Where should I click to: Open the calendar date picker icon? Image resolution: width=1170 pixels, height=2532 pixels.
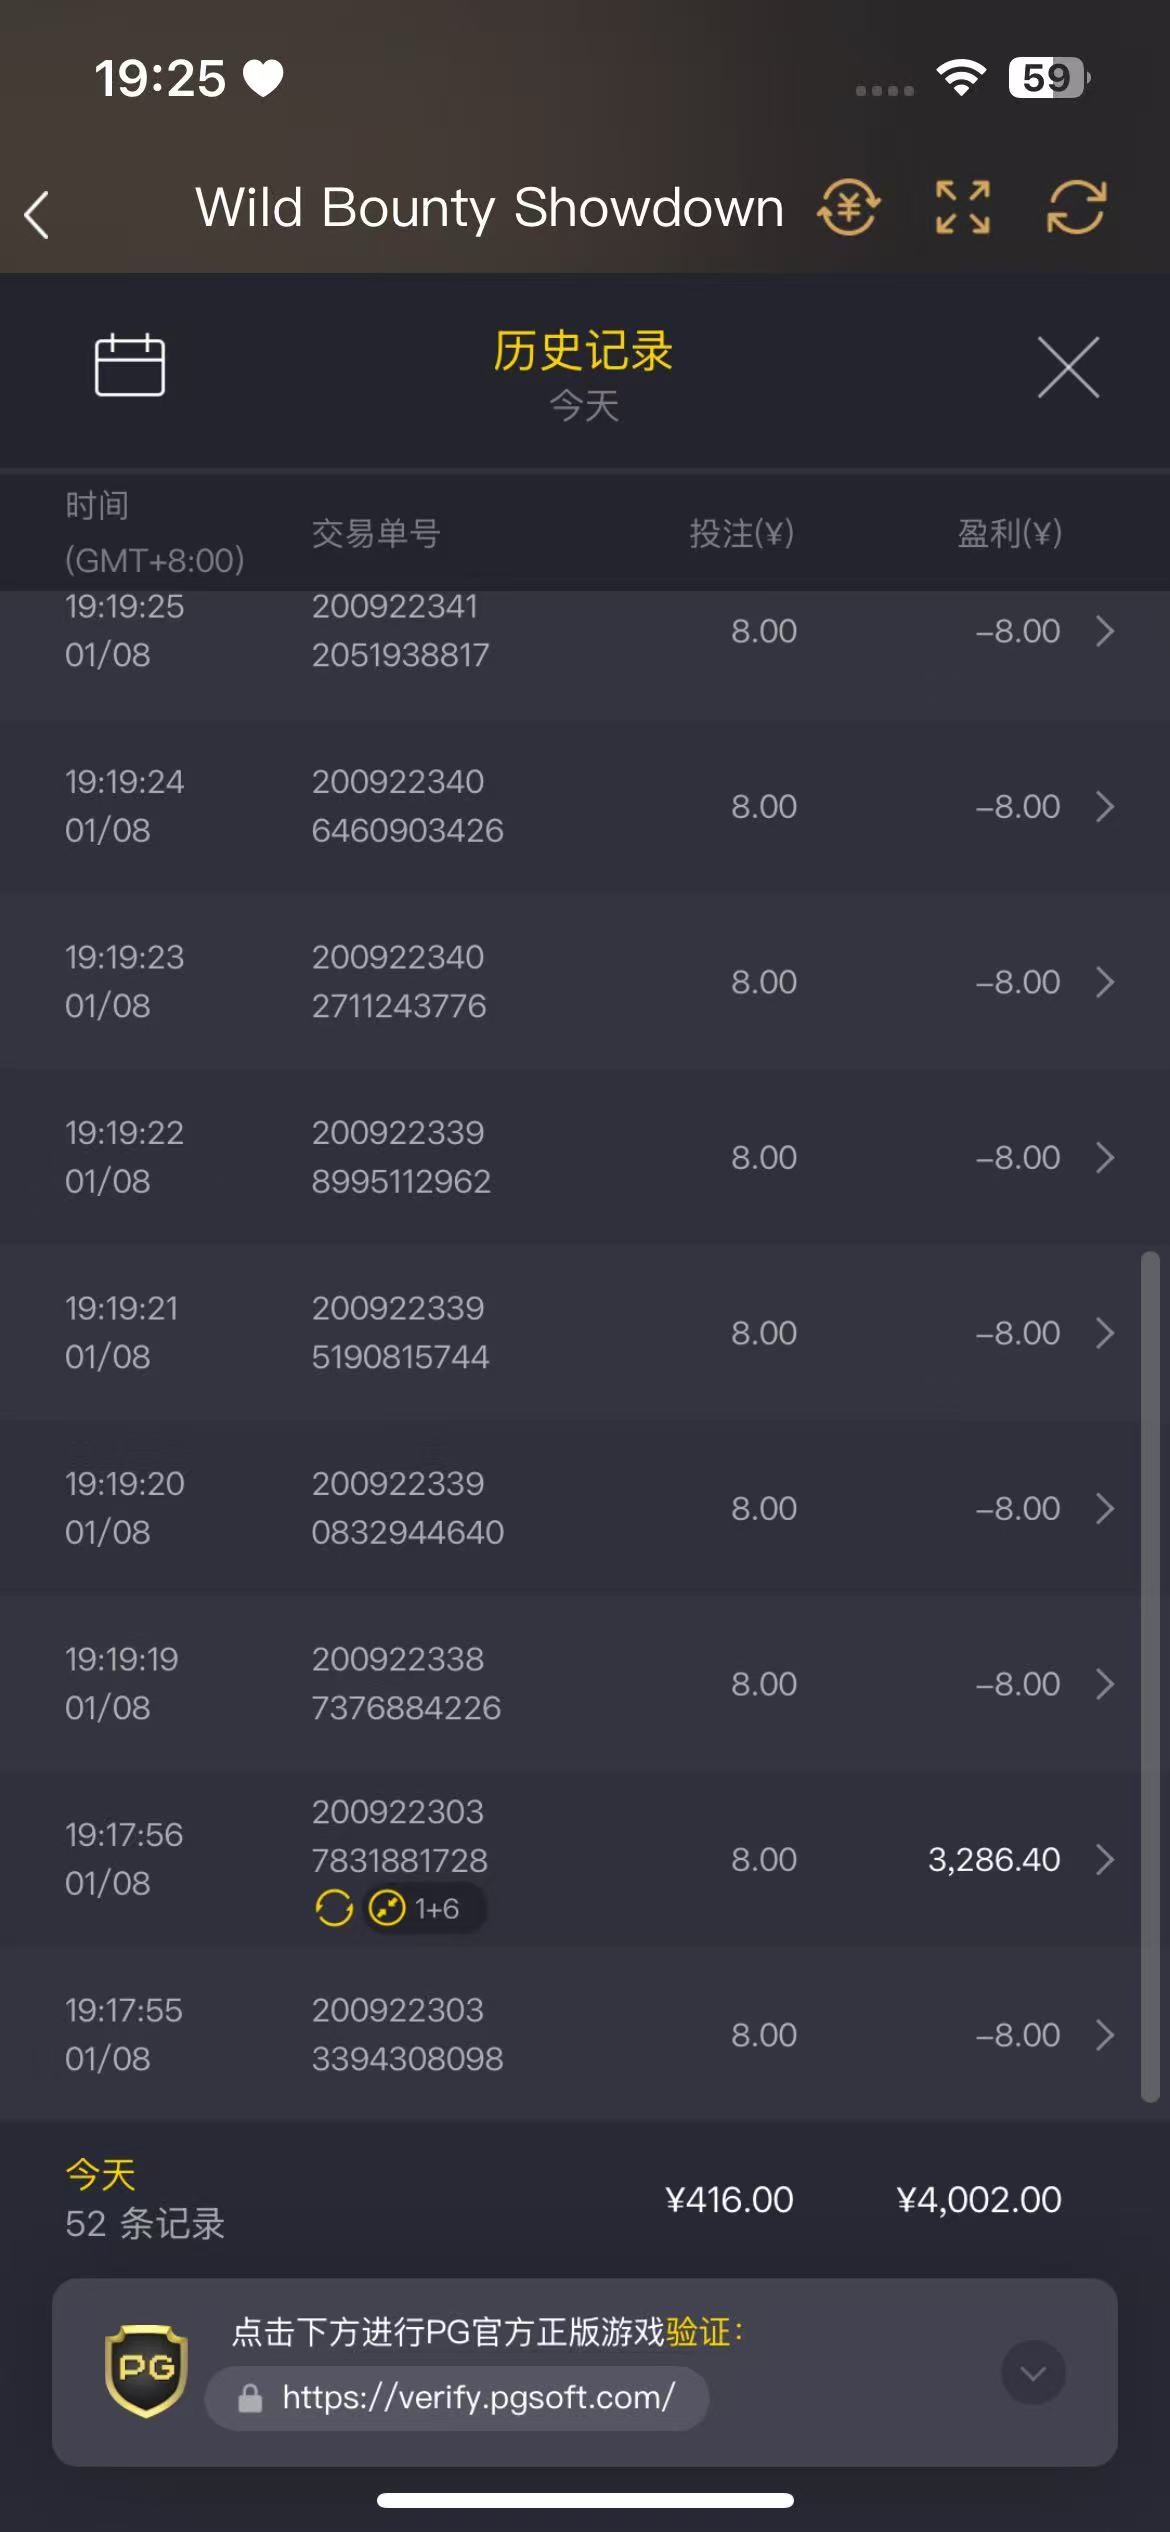130,365
